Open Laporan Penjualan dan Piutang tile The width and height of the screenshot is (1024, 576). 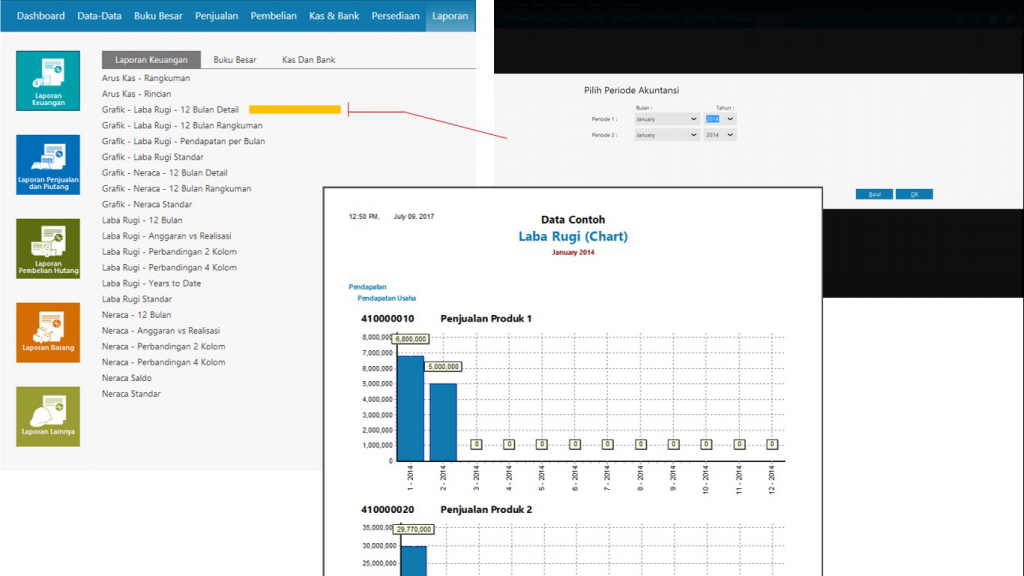coord(48,165)
